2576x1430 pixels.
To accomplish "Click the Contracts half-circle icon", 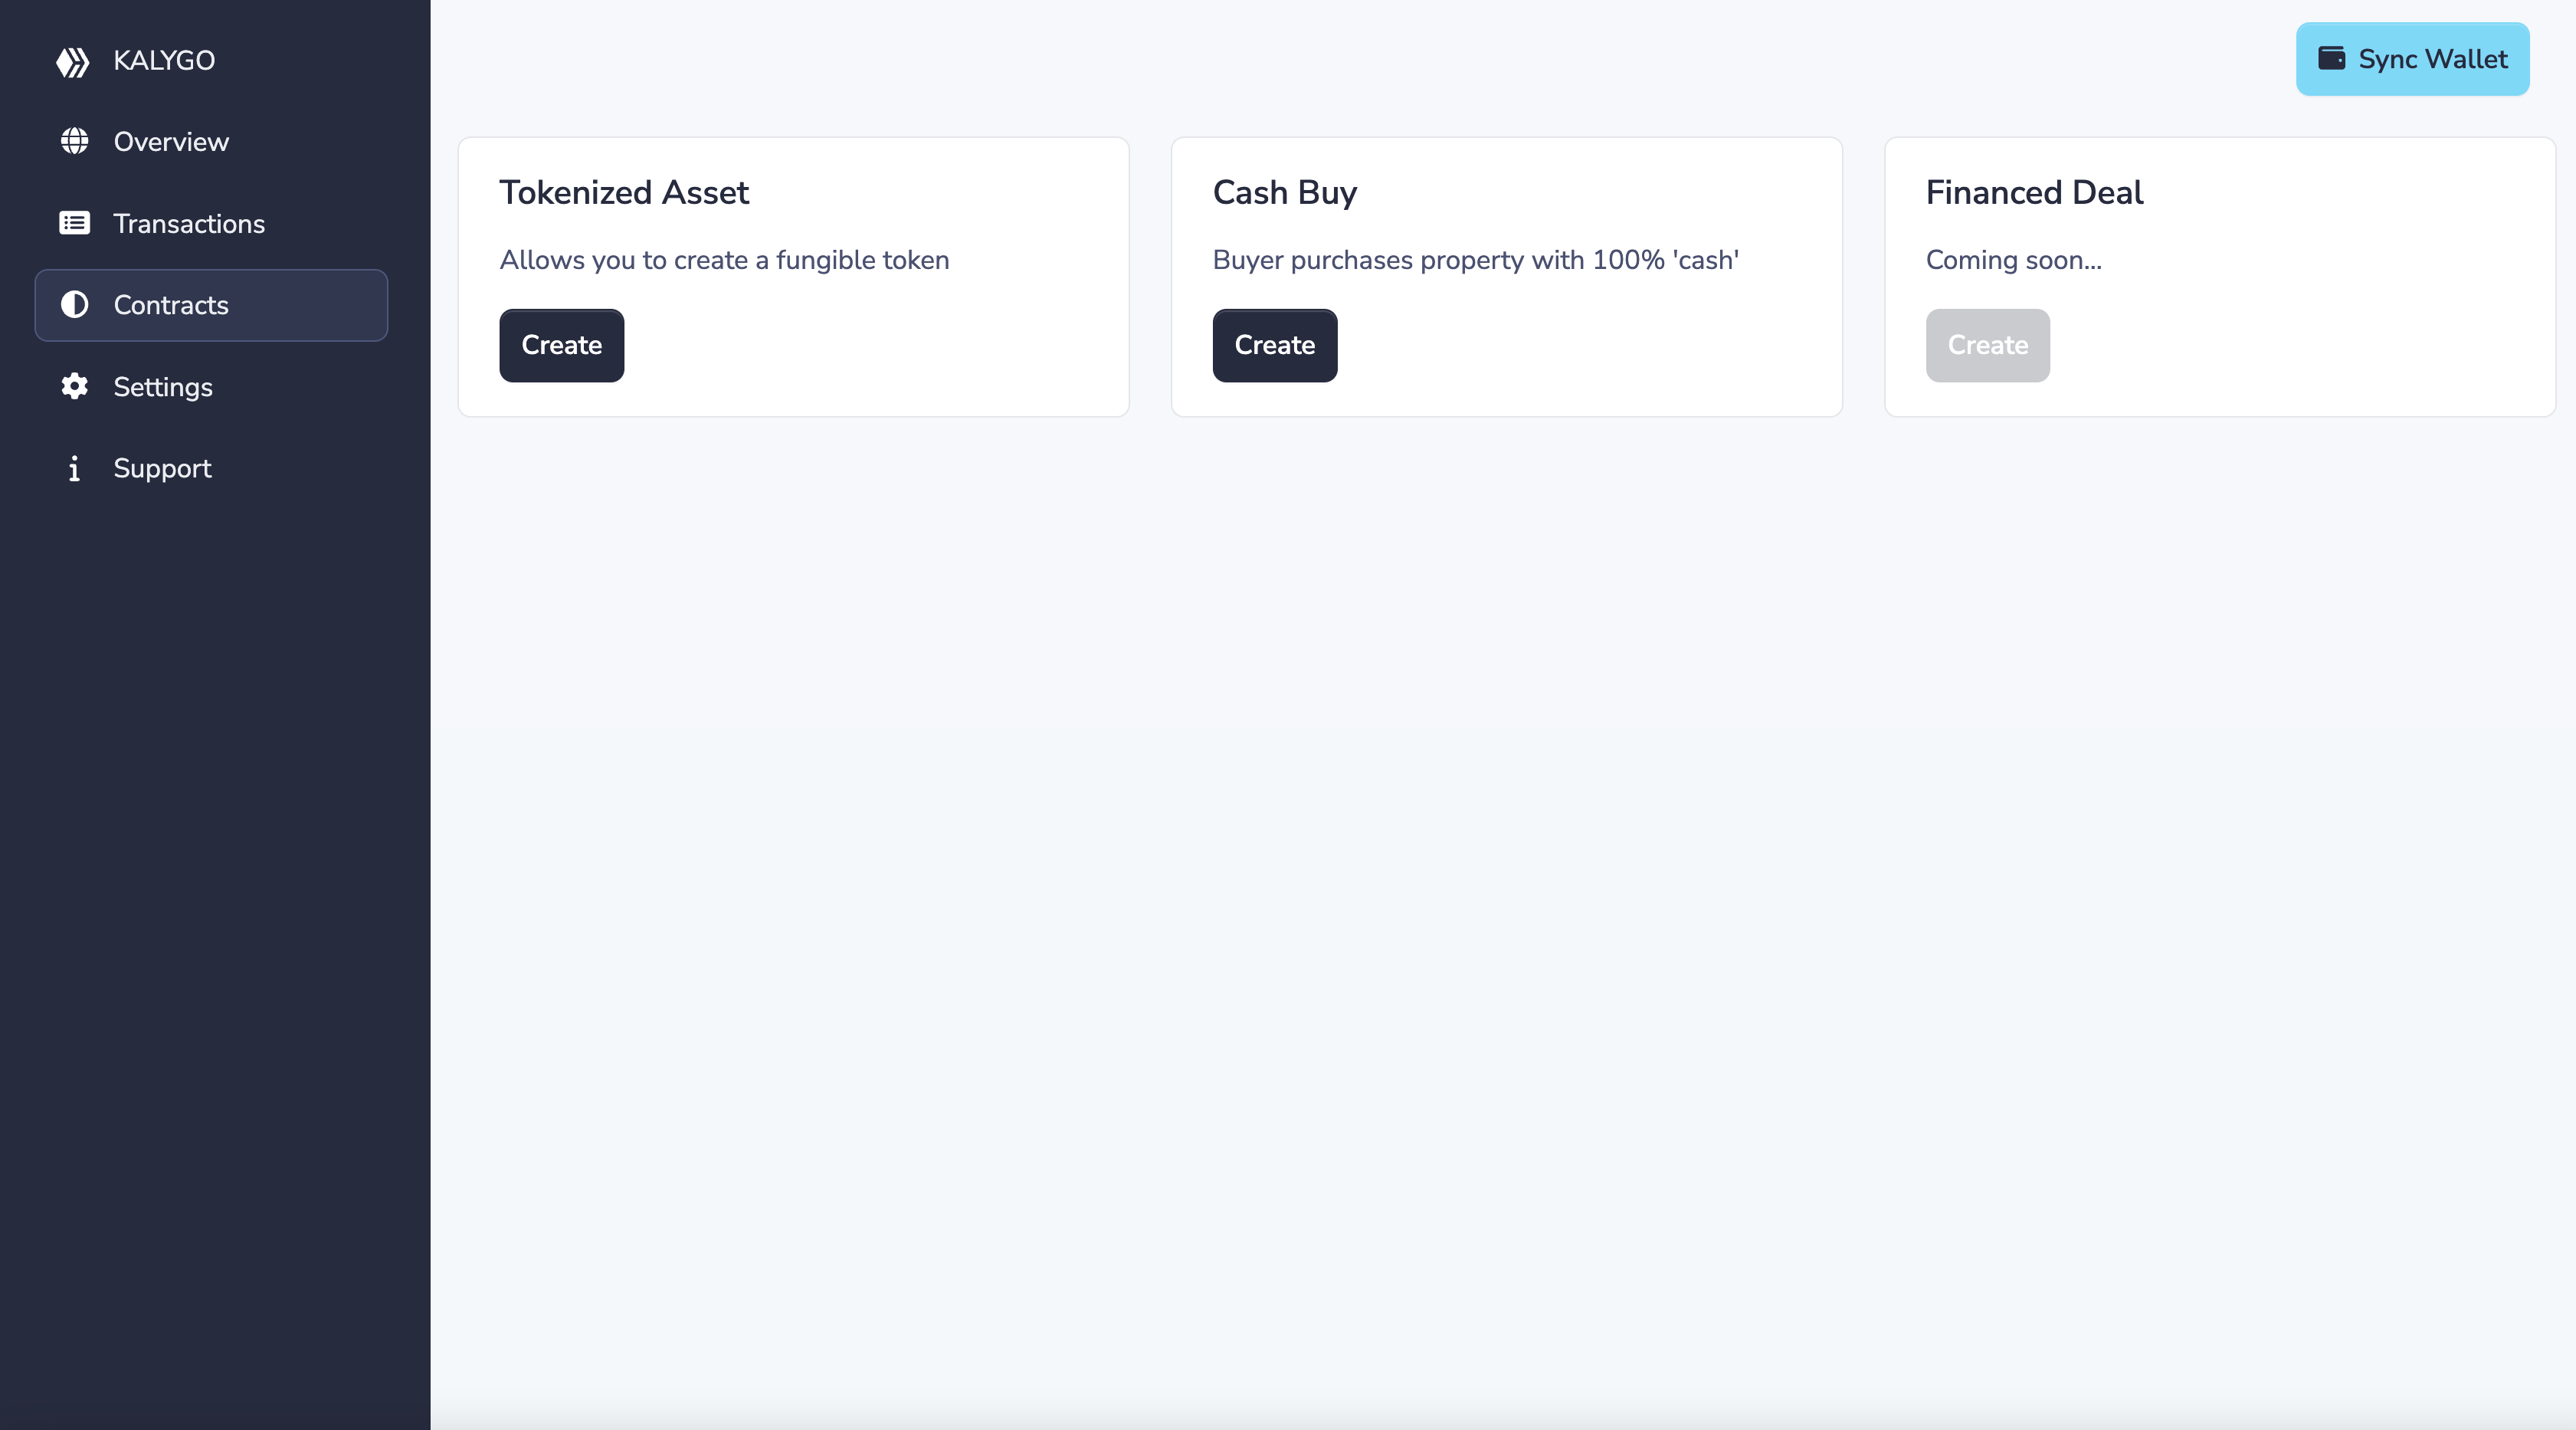I will (x=74, y=304).
